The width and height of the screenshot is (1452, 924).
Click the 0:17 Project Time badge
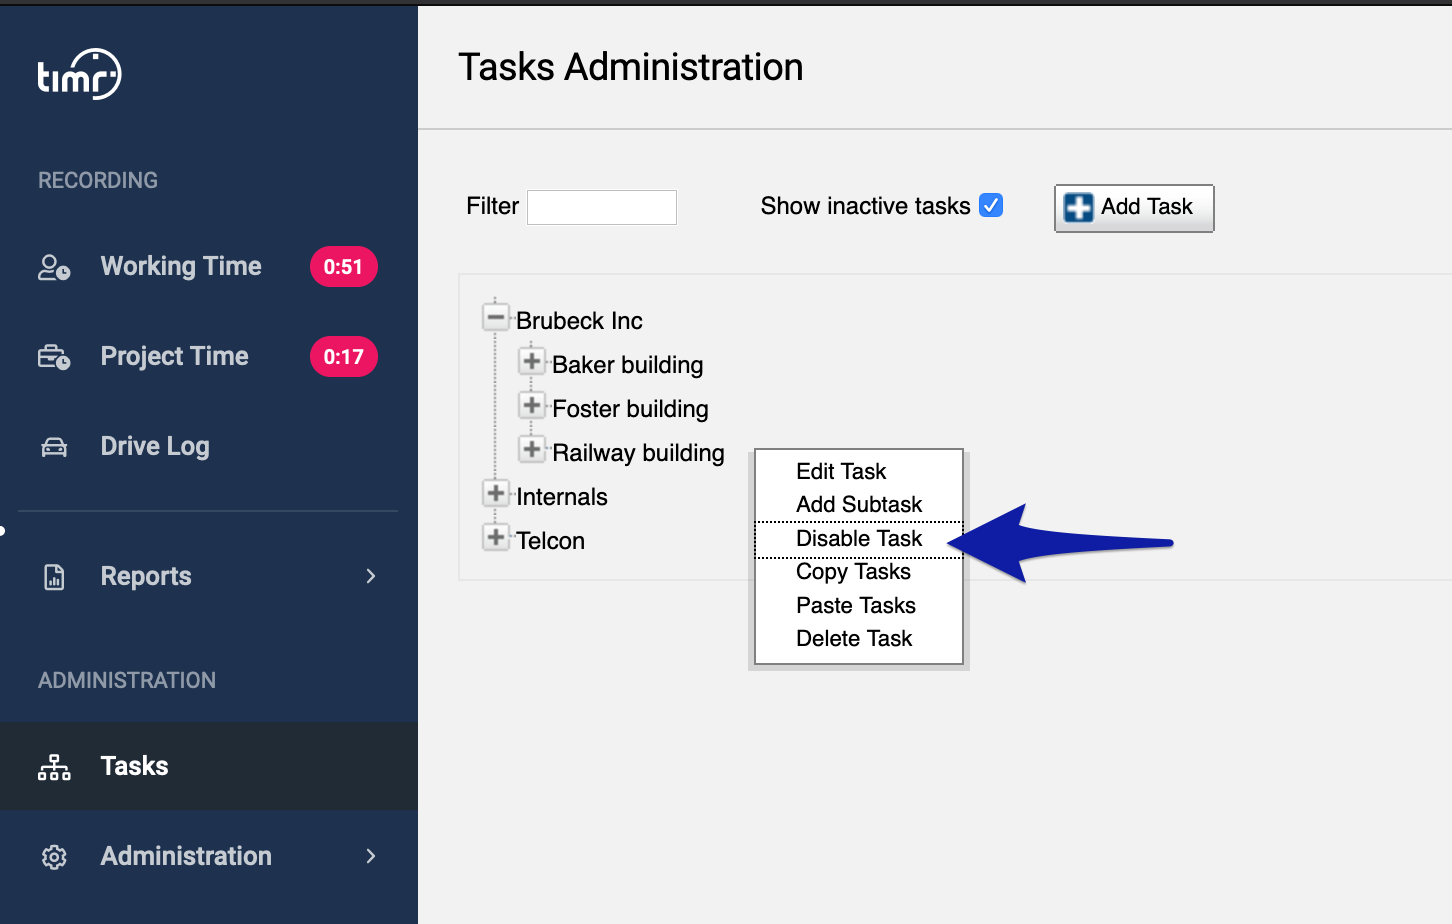click(x=343, y=357)
